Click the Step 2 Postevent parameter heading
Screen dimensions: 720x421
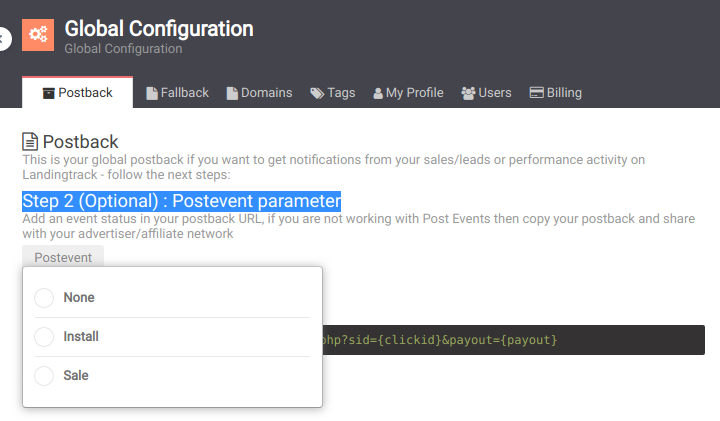tap(181, 200)
